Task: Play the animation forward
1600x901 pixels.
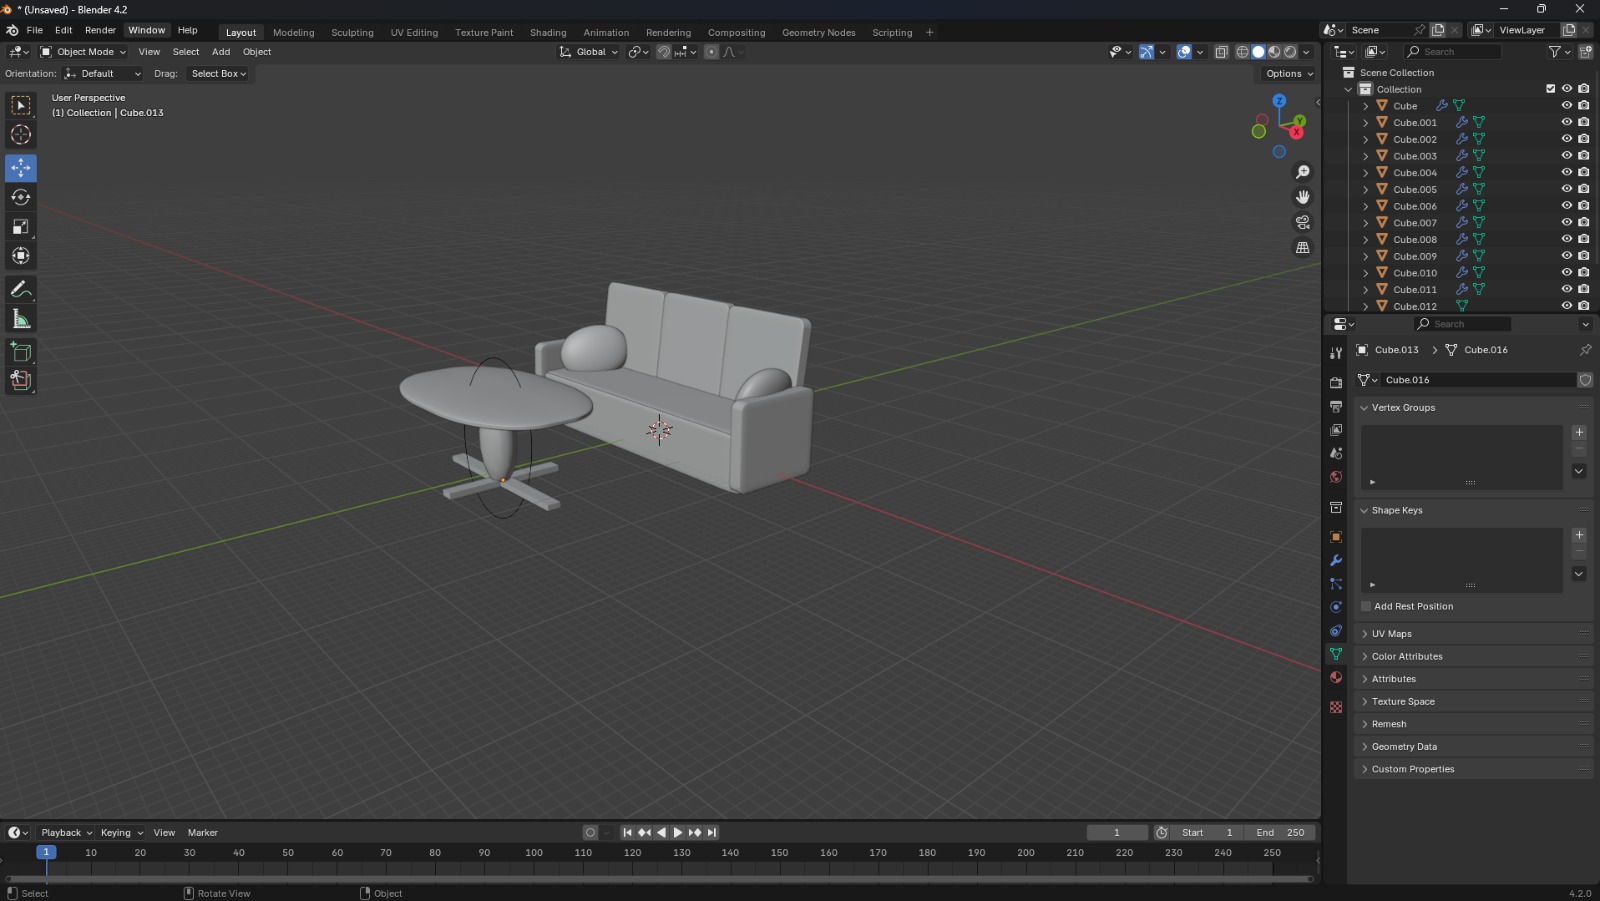Action: point(678,833)
